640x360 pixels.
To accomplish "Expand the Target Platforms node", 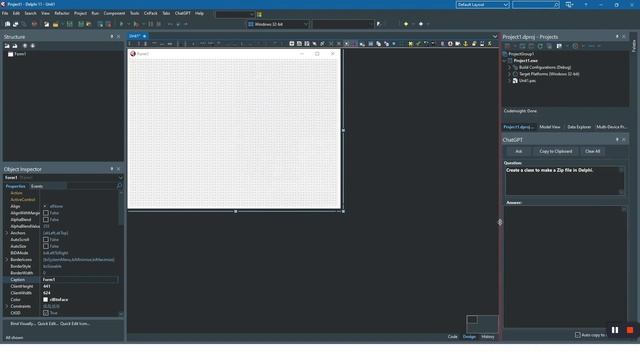I will pos(509,74).
